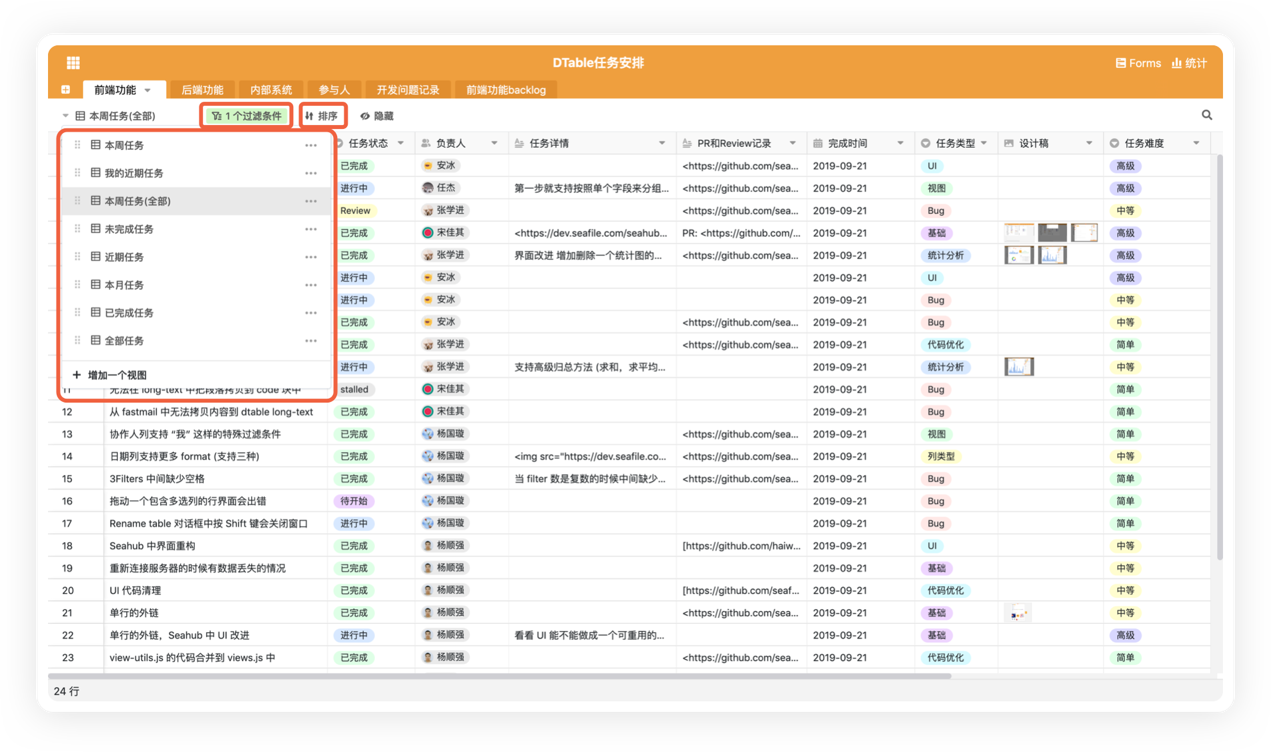Open options dots for 本月任务 view

(x=311, y=286)
